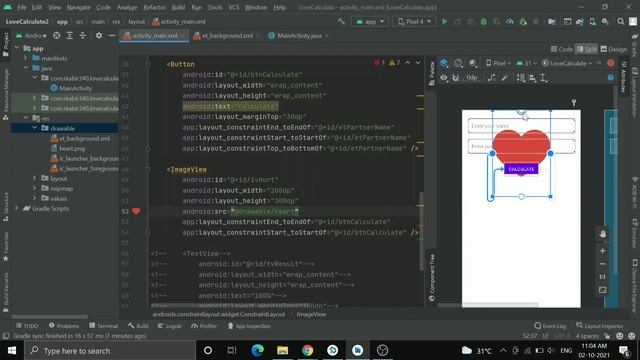
Task: Click the project panel horizontal scrollbar
Action: click(x=49, y=317)
